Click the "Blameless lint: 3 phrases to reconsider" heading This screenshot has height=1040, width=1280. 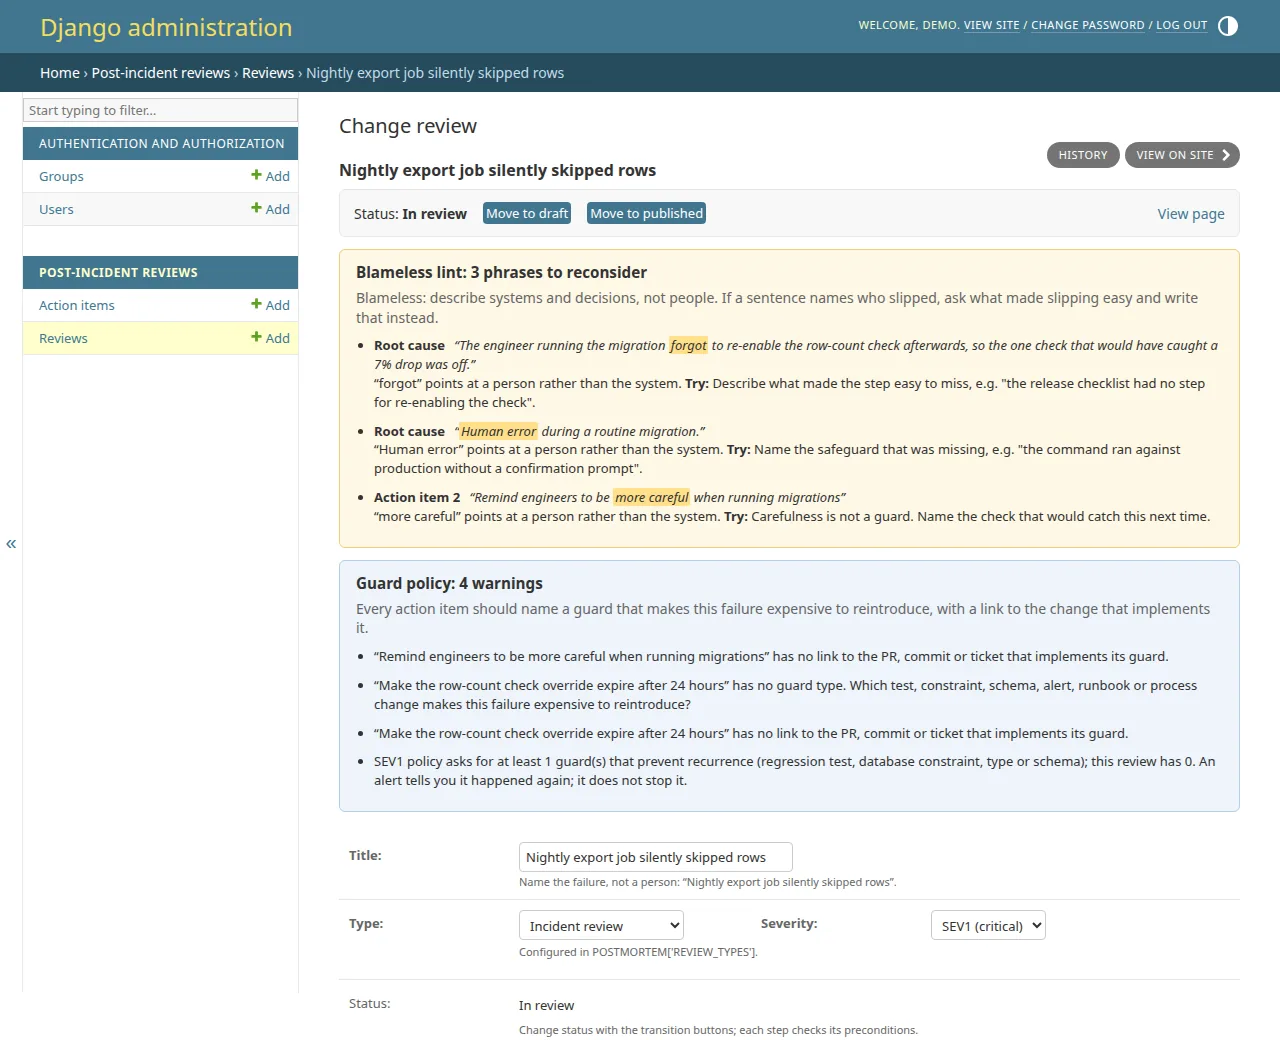(501, 272)
